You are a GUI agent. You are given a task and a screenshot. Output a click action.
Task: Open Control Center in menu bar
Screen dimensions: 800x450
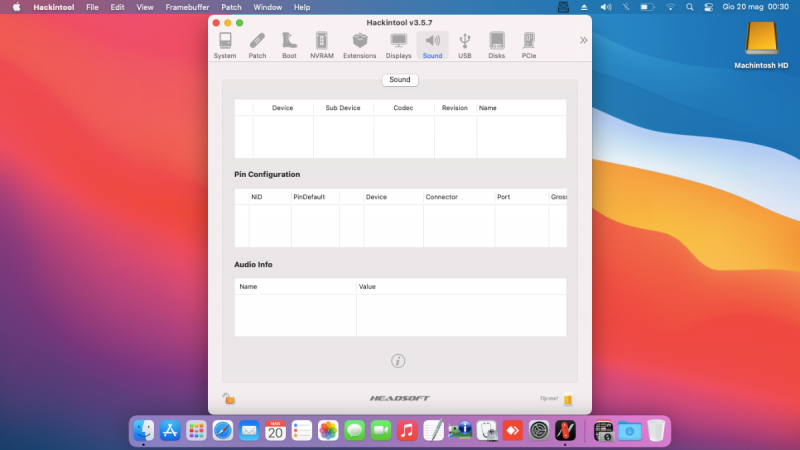pyautogui.click(x=708, y=7)
